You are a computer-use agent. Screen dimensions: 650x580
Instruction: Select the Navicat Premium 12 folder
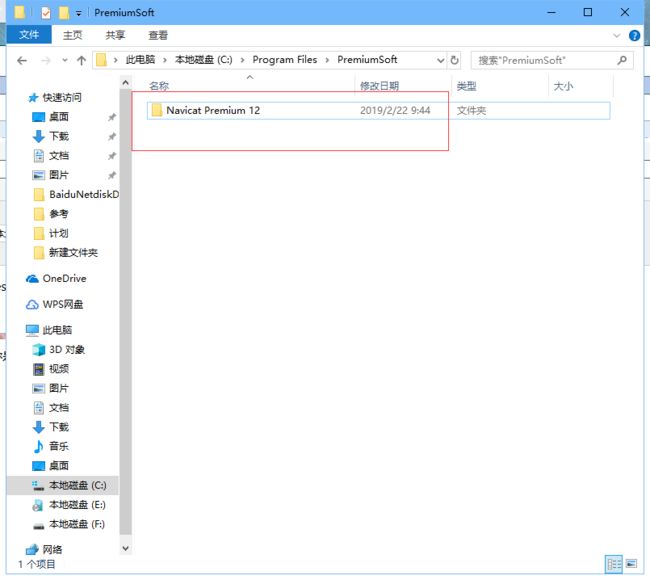(x=378, y=111)
